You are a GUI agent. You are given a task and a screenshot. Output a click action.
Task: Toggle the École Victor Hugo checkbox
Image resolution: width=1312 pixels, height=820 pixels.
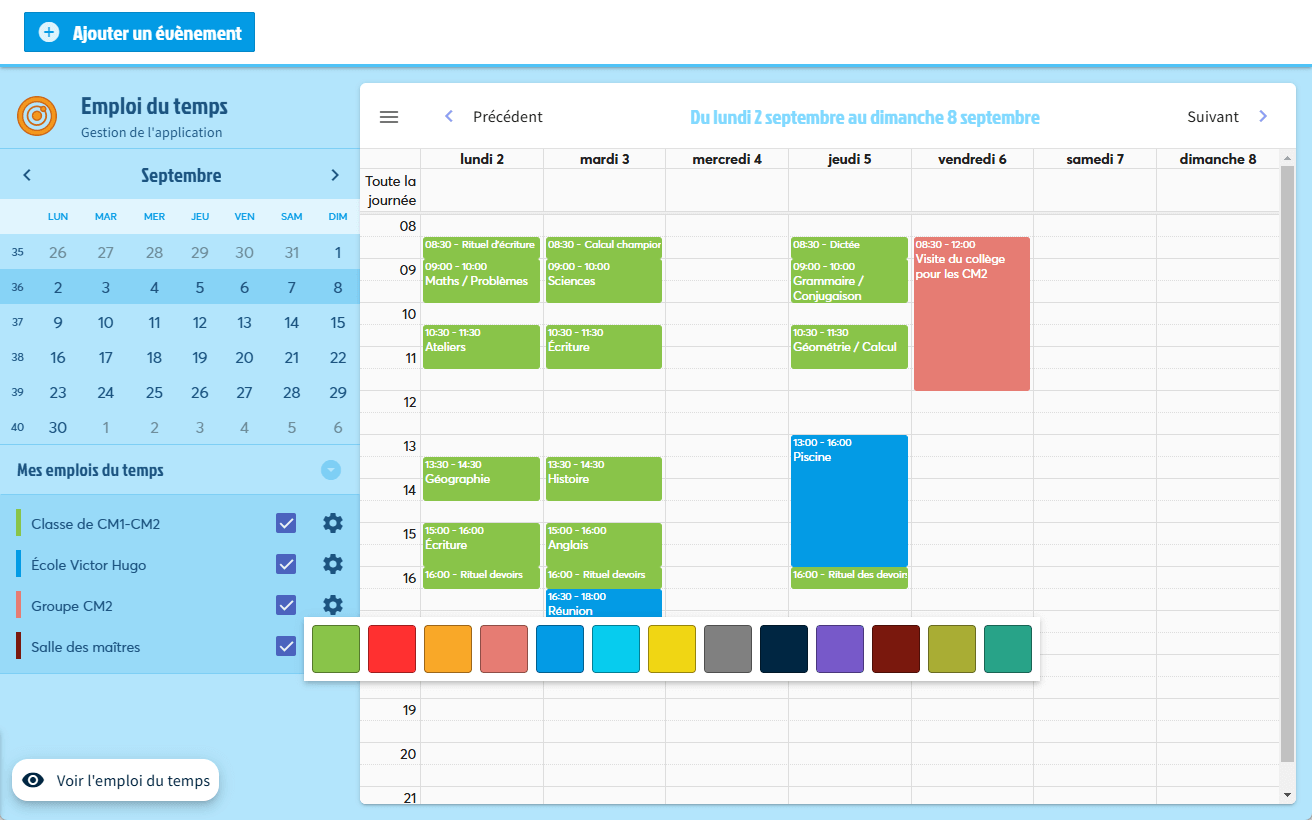tap(286, 564)
